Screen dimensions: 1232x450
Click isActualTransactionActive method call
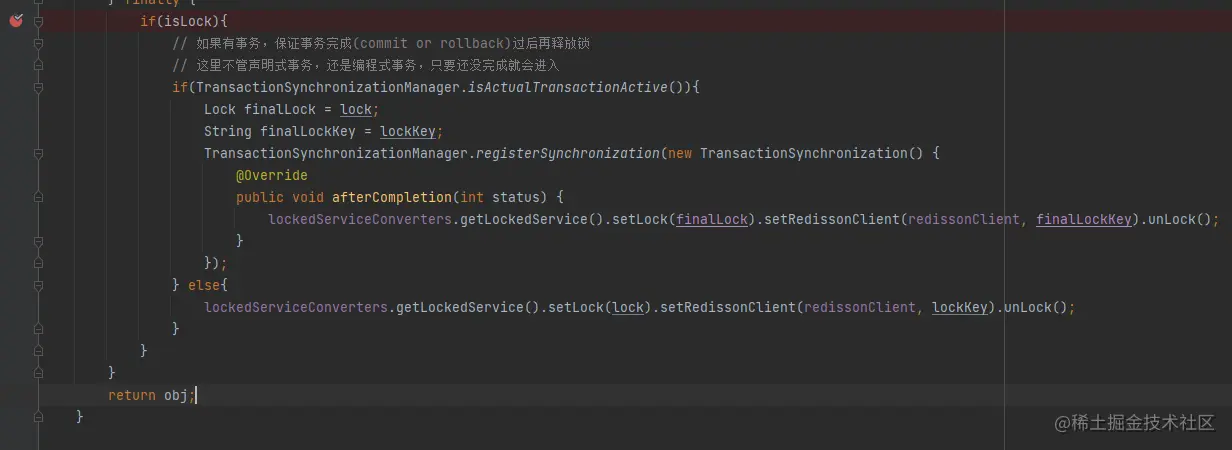[572, 87]
